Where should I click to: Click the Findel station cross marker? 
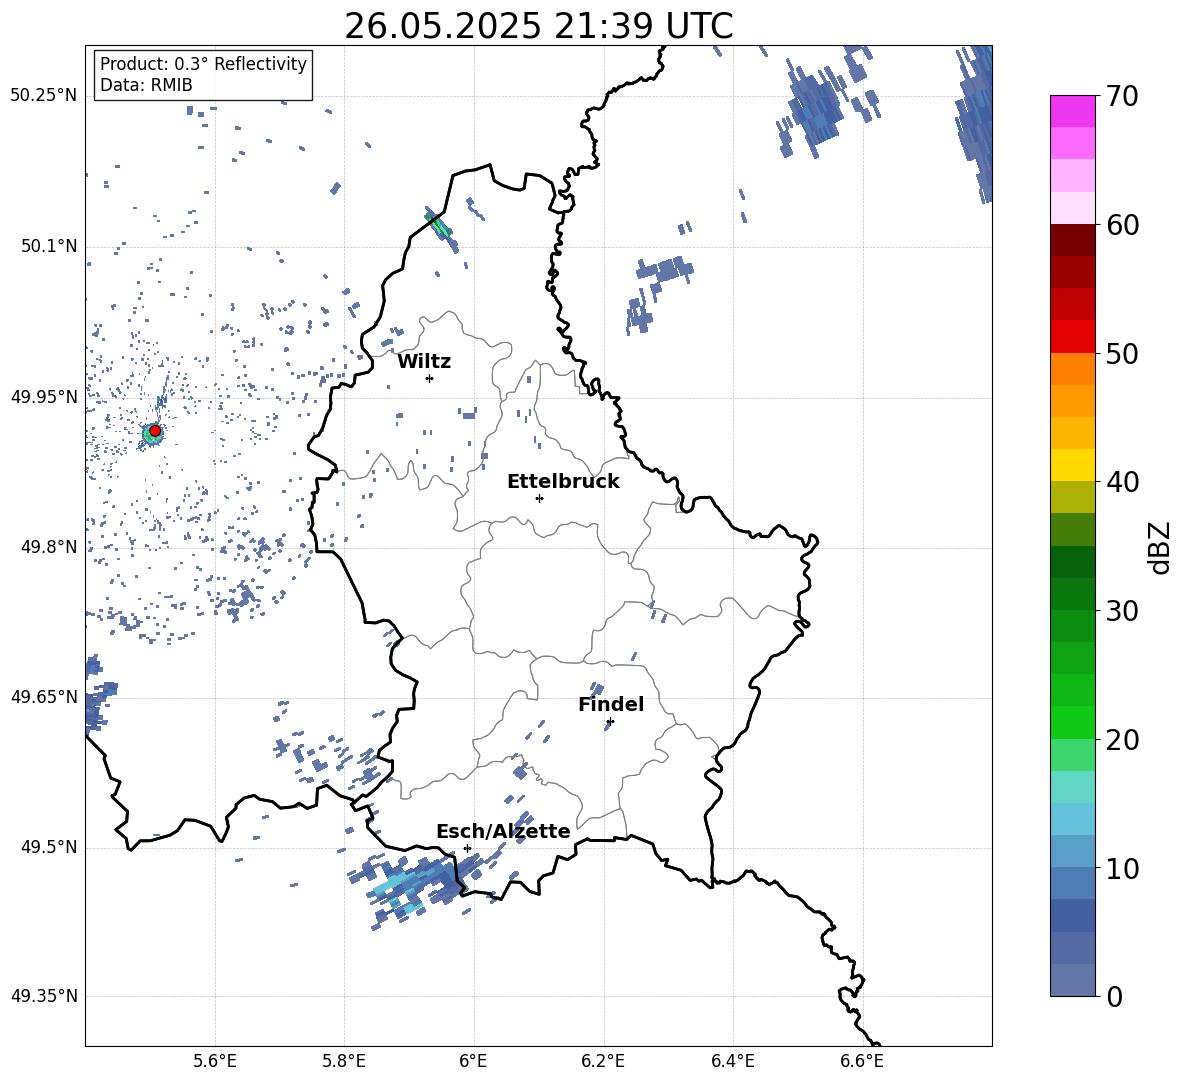pos(610,722)
